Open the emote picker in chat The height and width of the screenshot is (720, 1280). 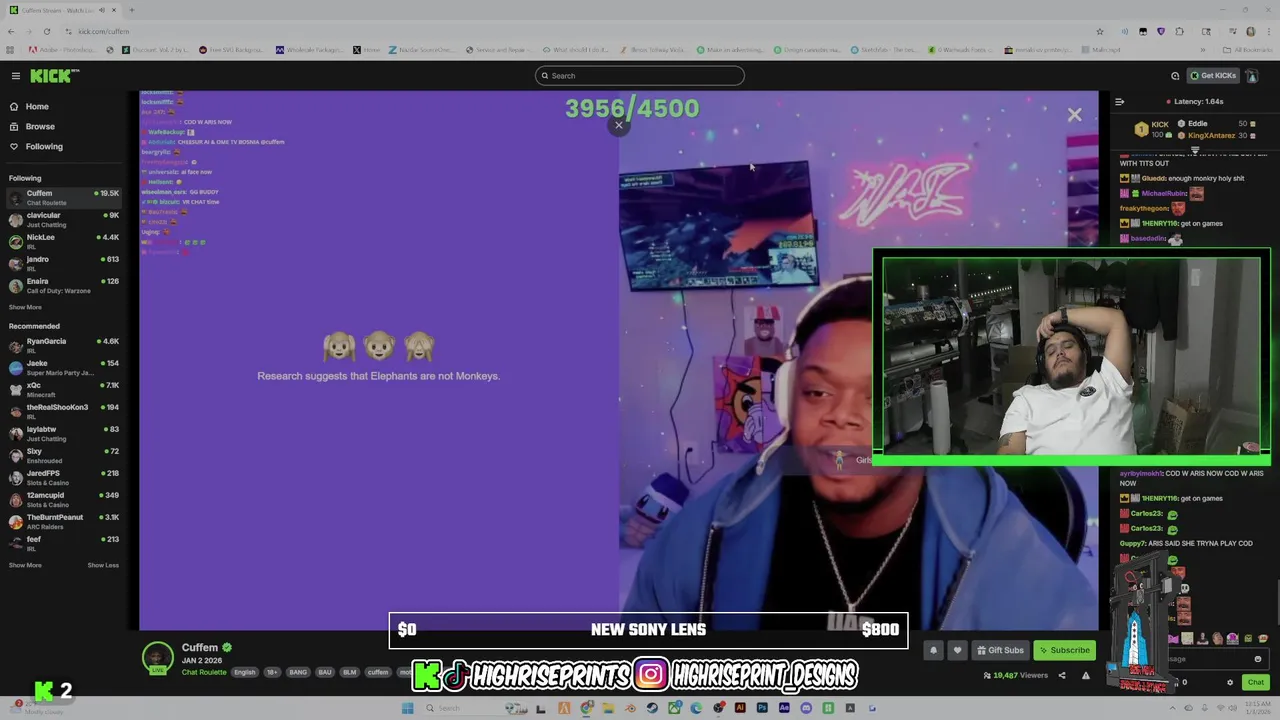pyautogui.click(x=1258, y=659)
